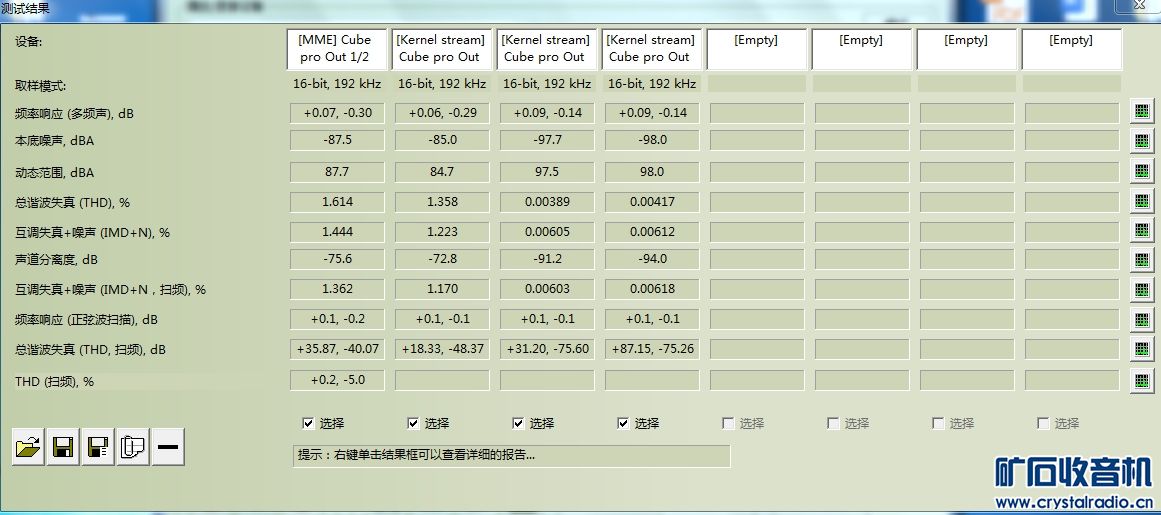
Task: Toggle 选择 checkbox under fourth device column
Action: pos(623,423)
